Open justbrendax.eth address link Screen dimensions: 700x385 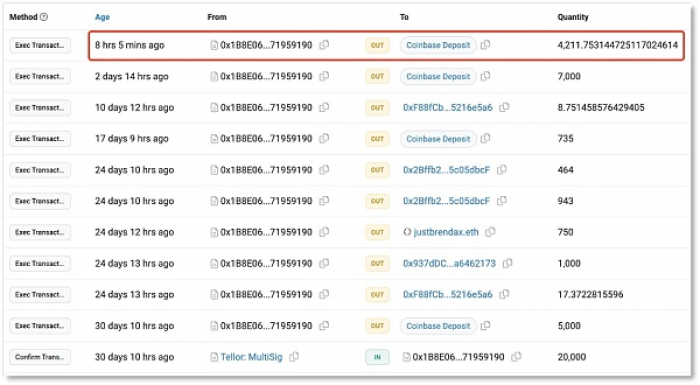click(x=446, y=232)
